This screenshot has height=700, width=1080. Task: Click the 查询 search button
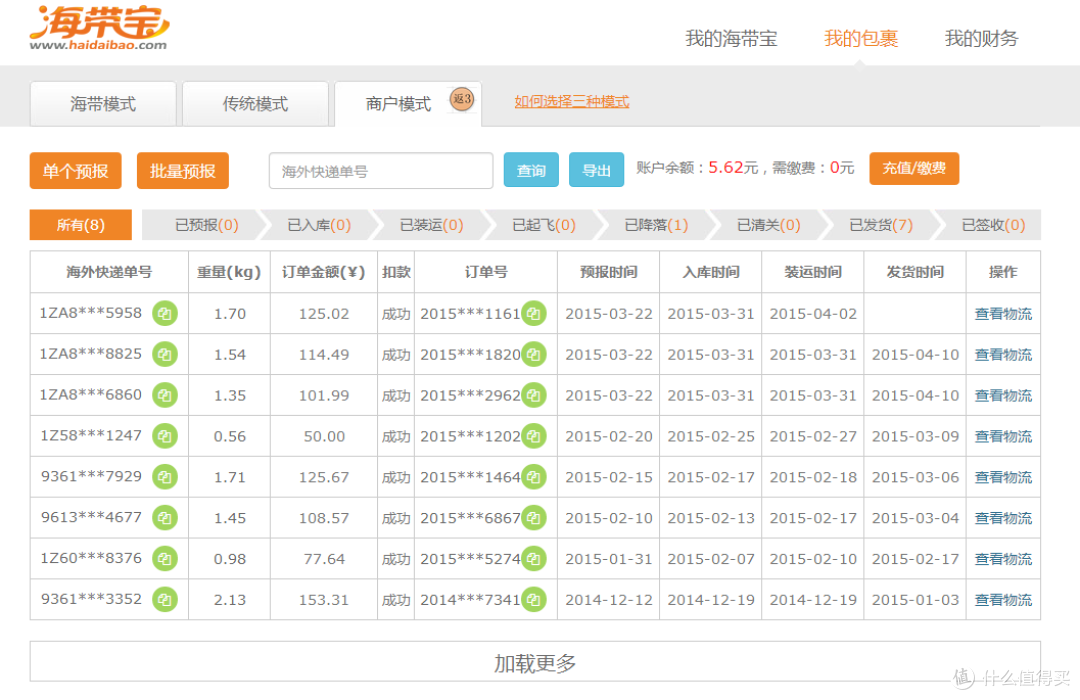(x=531, y=170)
